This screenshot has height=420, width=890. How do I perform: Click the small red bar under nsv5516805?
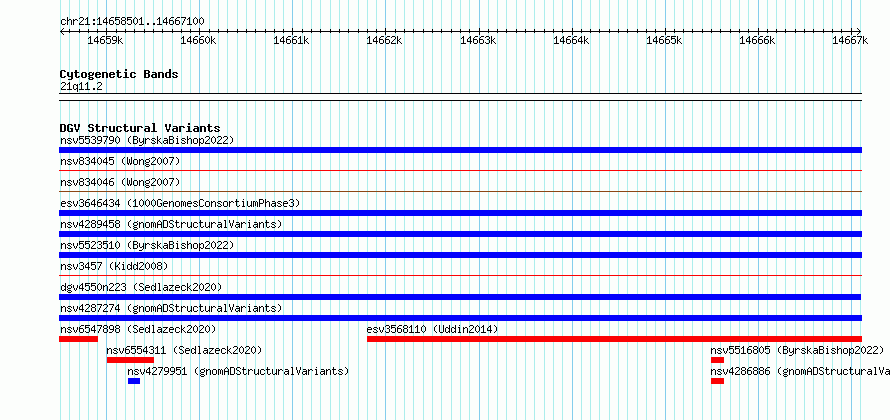(717, 360)
